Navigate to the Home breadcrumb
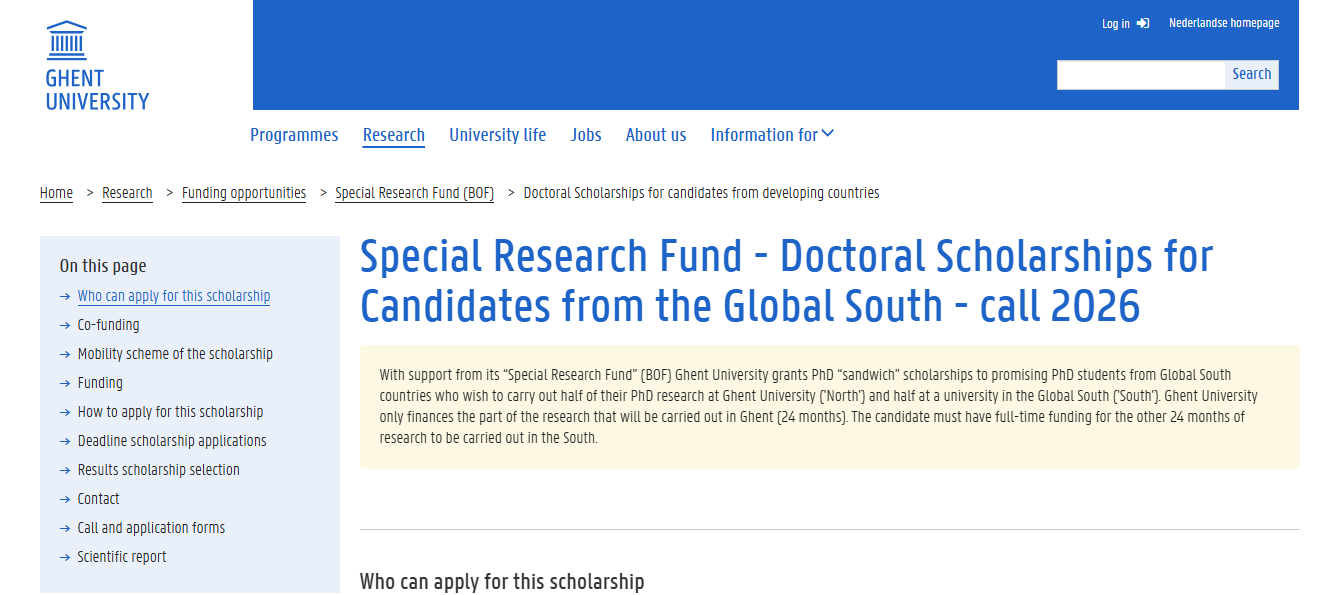1344x595 pixels. pyautogui.click(x=56, y=192)
